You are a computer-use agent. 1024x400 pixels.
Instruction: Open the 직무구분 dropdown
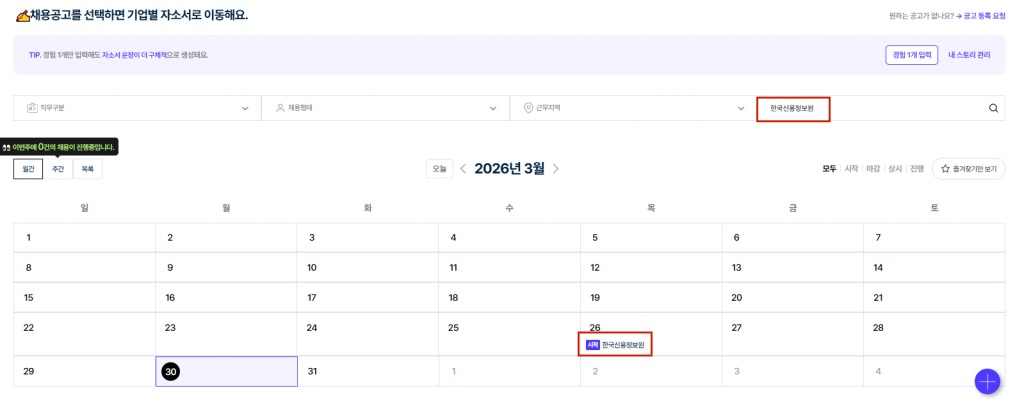137,108
